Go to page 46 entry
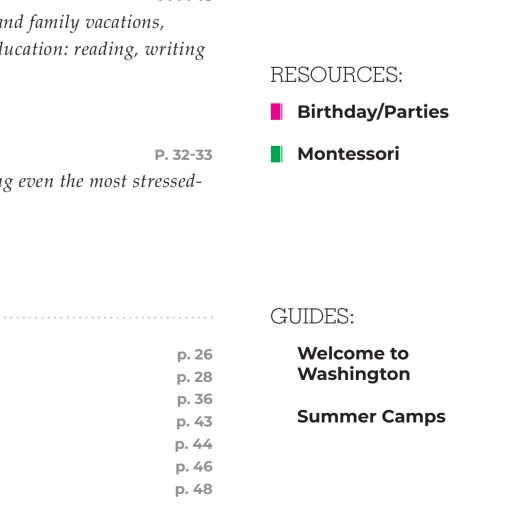Screen dimensions: 512x512 point(194,467)
